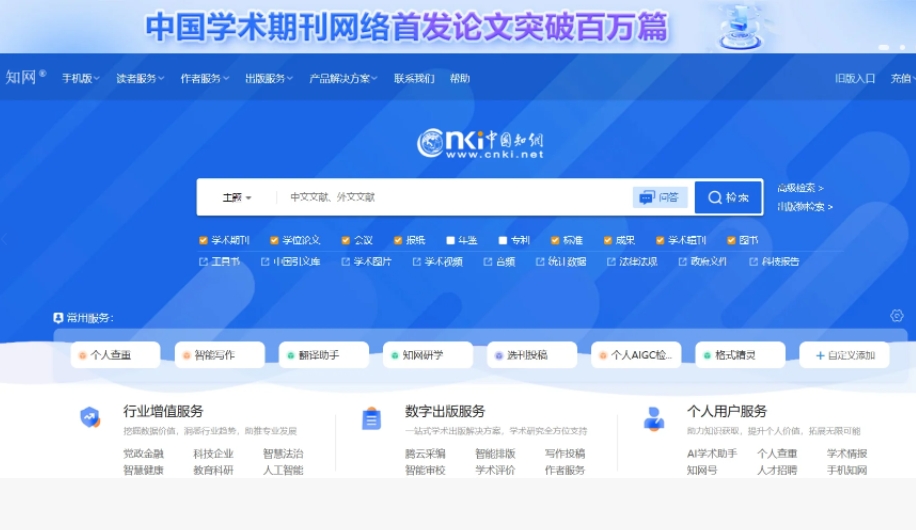Click the previous-slide arrow at the left edge

pyautogui.click(x=4, y=239)
